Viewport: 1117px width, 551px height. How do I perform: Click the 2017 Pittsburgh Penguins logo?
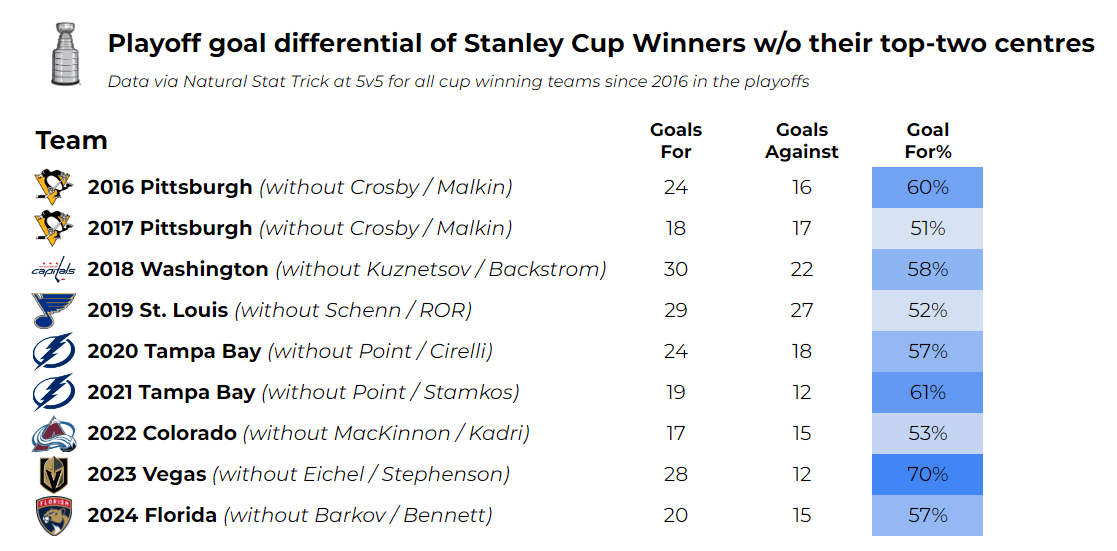[54, 229]
